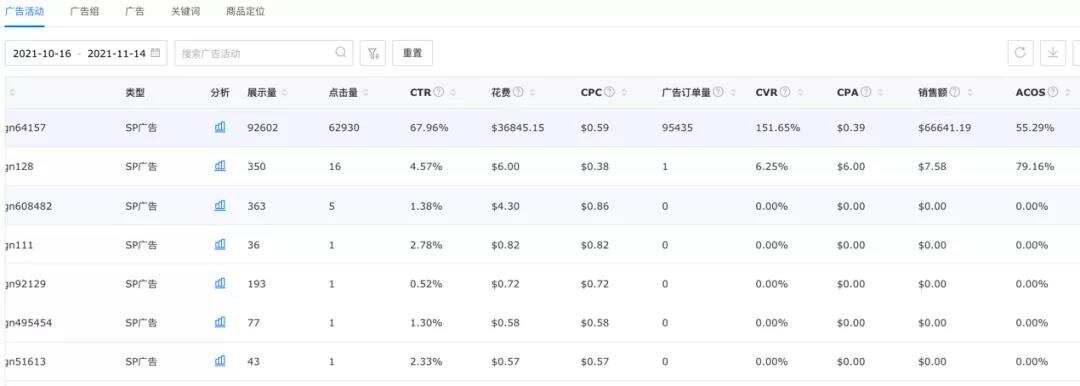The image size is (1080, 386).
Task: Open analysis chart for campaign n111
Action: tap(220, 244)
